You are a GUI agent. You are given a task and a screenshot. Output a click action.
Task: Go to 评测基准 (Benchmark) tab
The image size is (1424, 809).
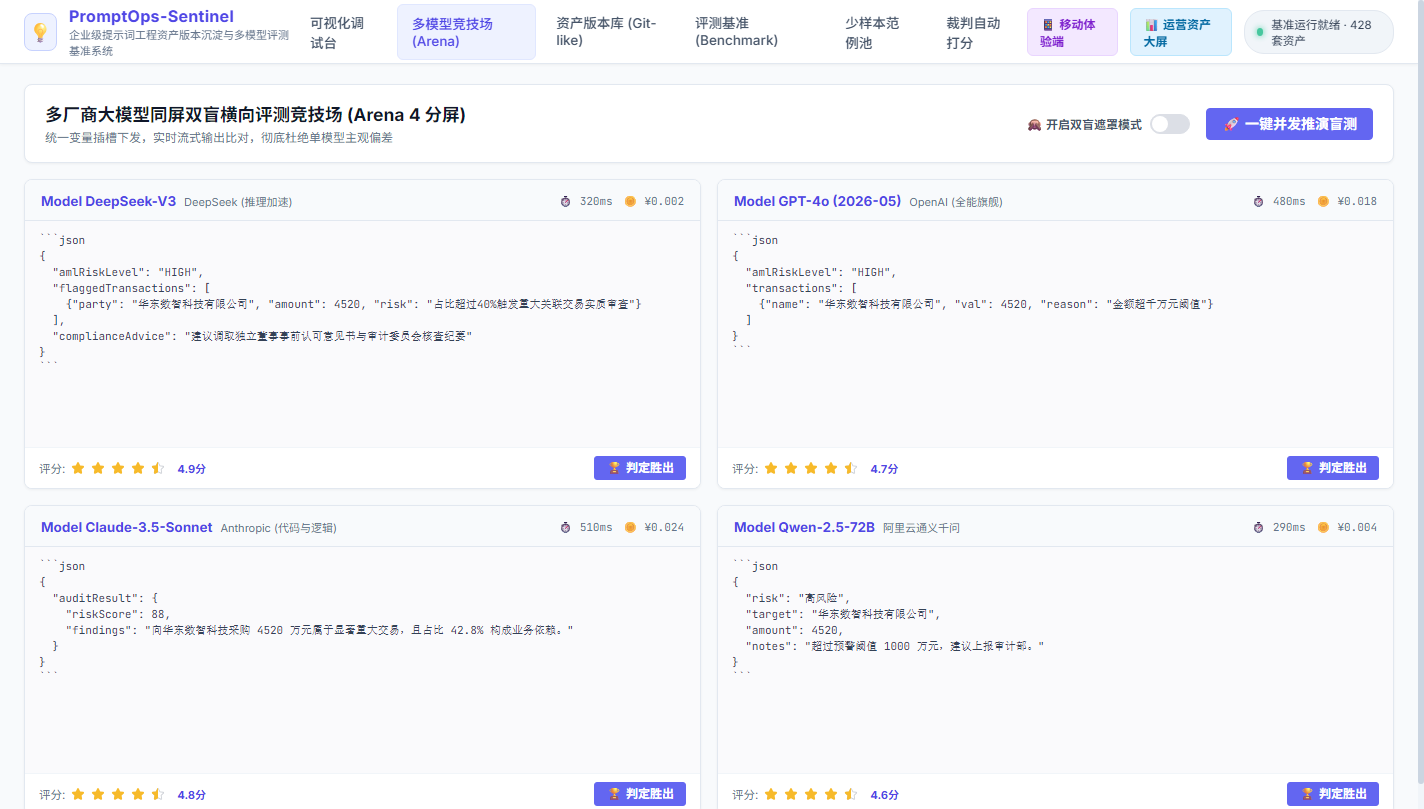tap(752, 32)
